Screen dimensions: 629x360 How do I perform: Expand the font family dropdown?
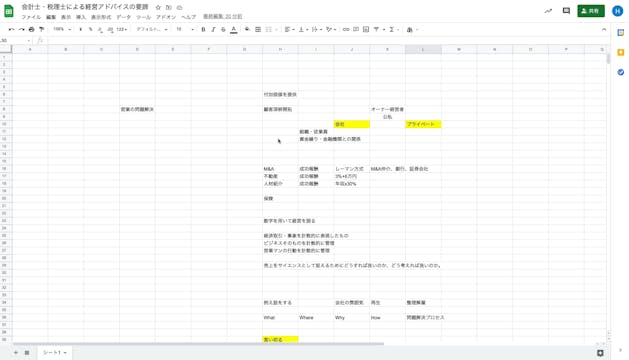coord(152,29)
